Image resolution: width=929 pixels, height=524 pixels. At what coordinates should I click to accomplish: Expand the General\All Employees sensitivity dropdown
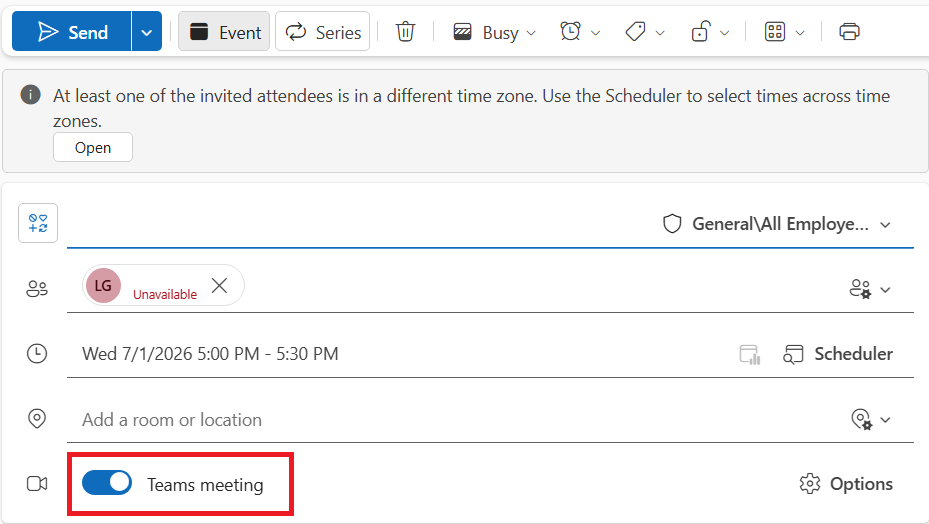[x=777, y=224]
